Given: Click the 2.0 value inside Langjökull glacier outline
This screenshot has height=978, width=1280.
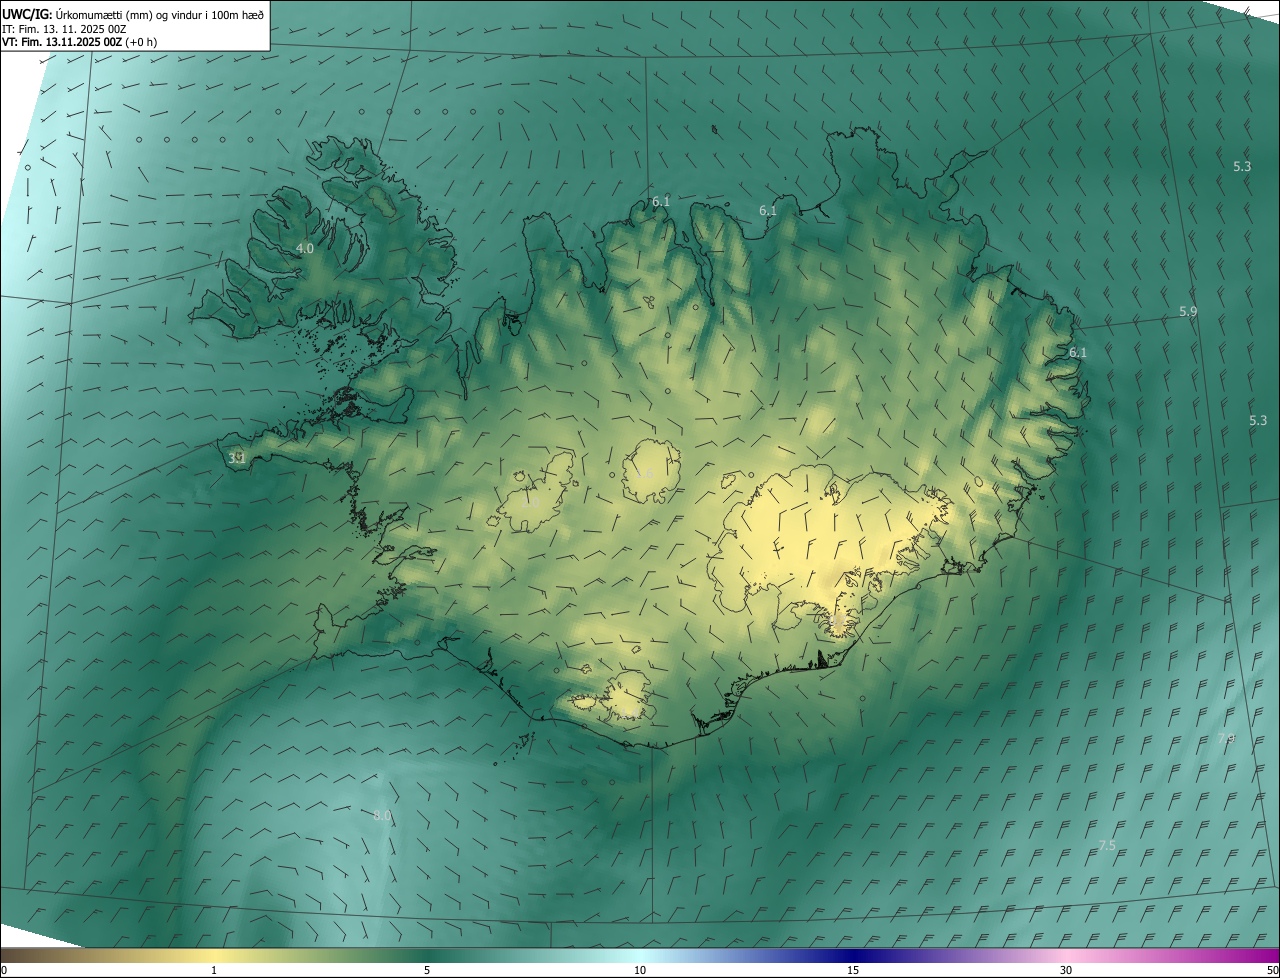Looking at the screenshot, I should pyautogui.click(x=530, y=503).
